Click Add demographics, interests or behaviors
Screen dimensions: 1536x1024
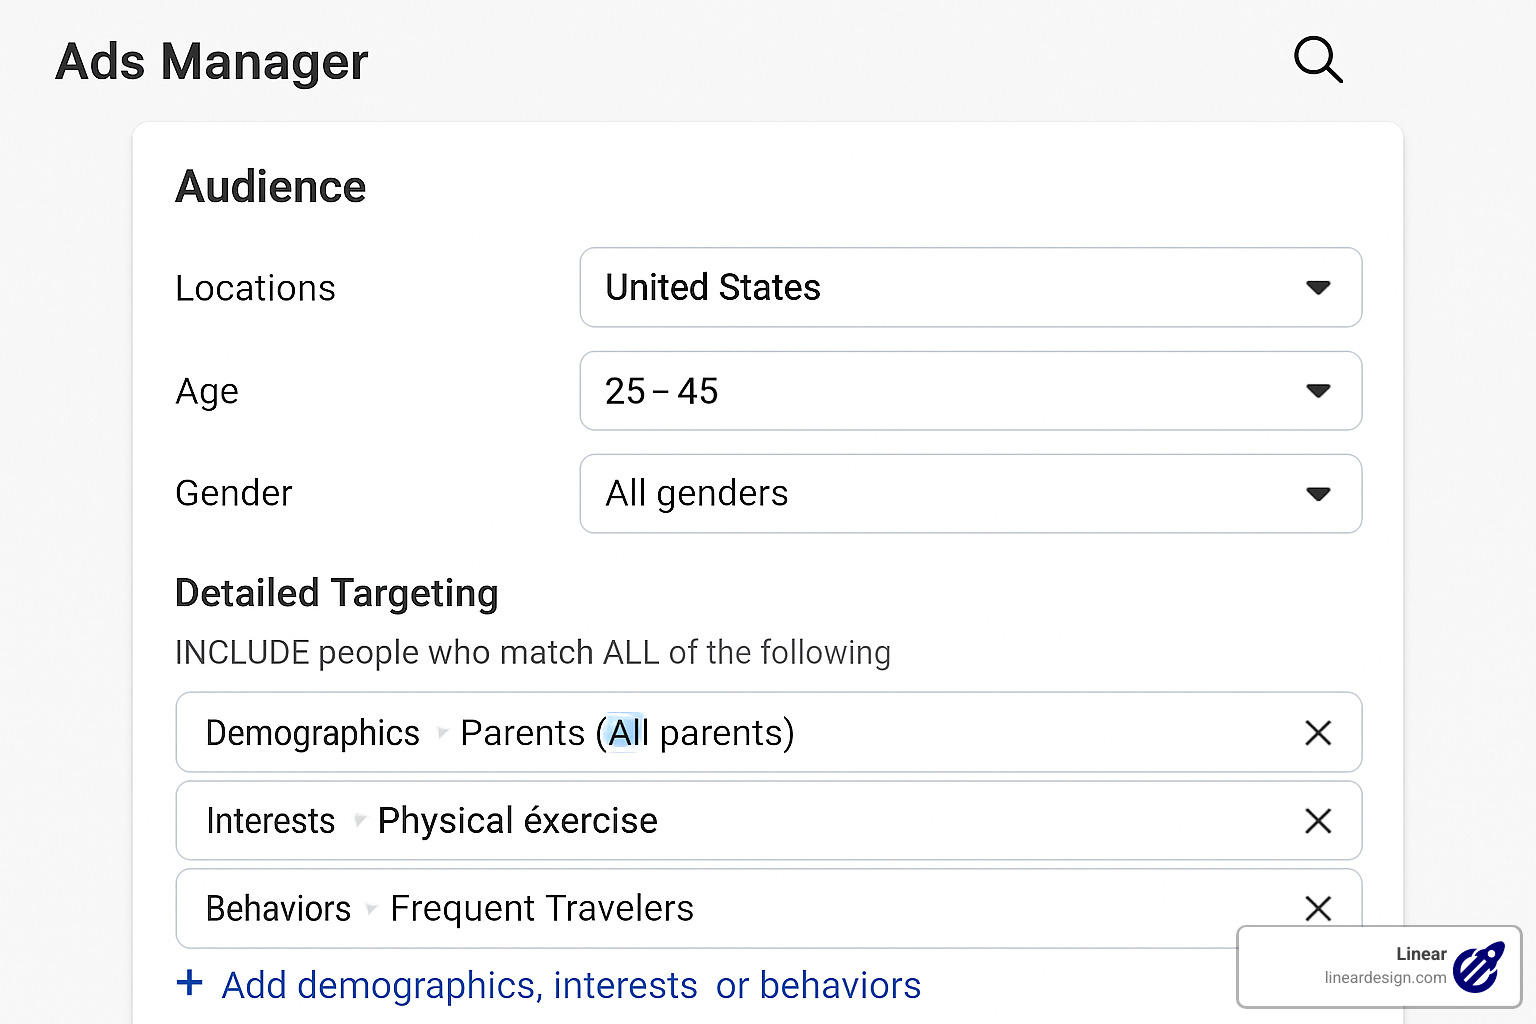tap(570, 985)
